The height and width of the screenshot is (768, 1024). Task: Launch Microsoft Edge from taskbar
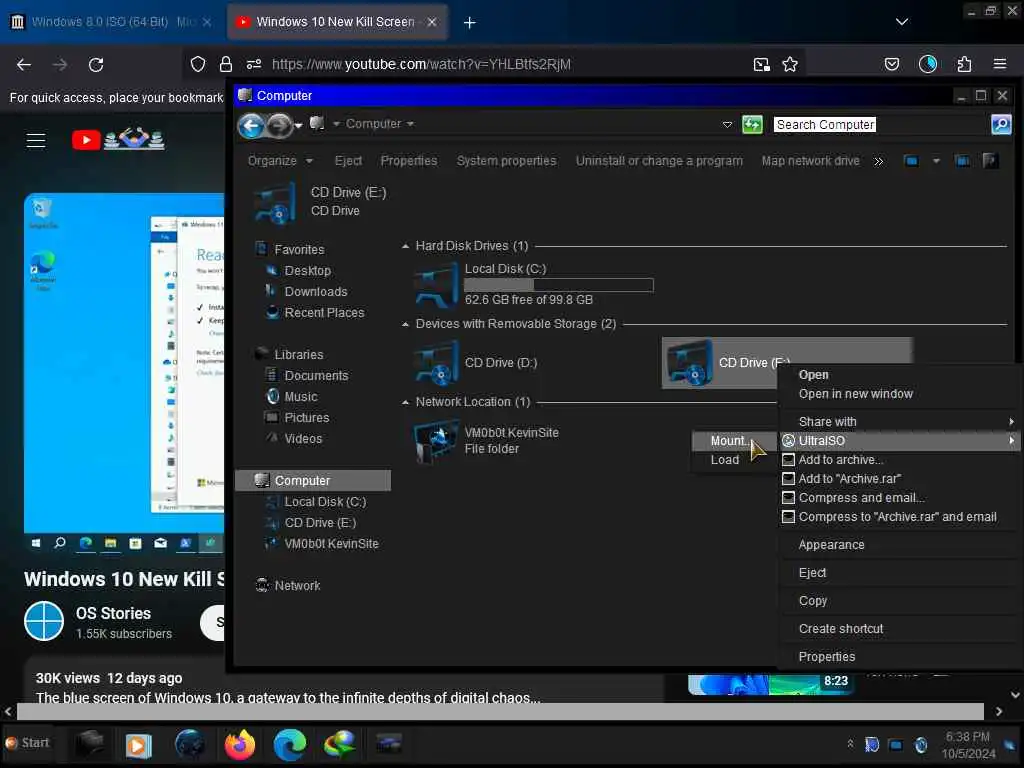tap(289, 744)
